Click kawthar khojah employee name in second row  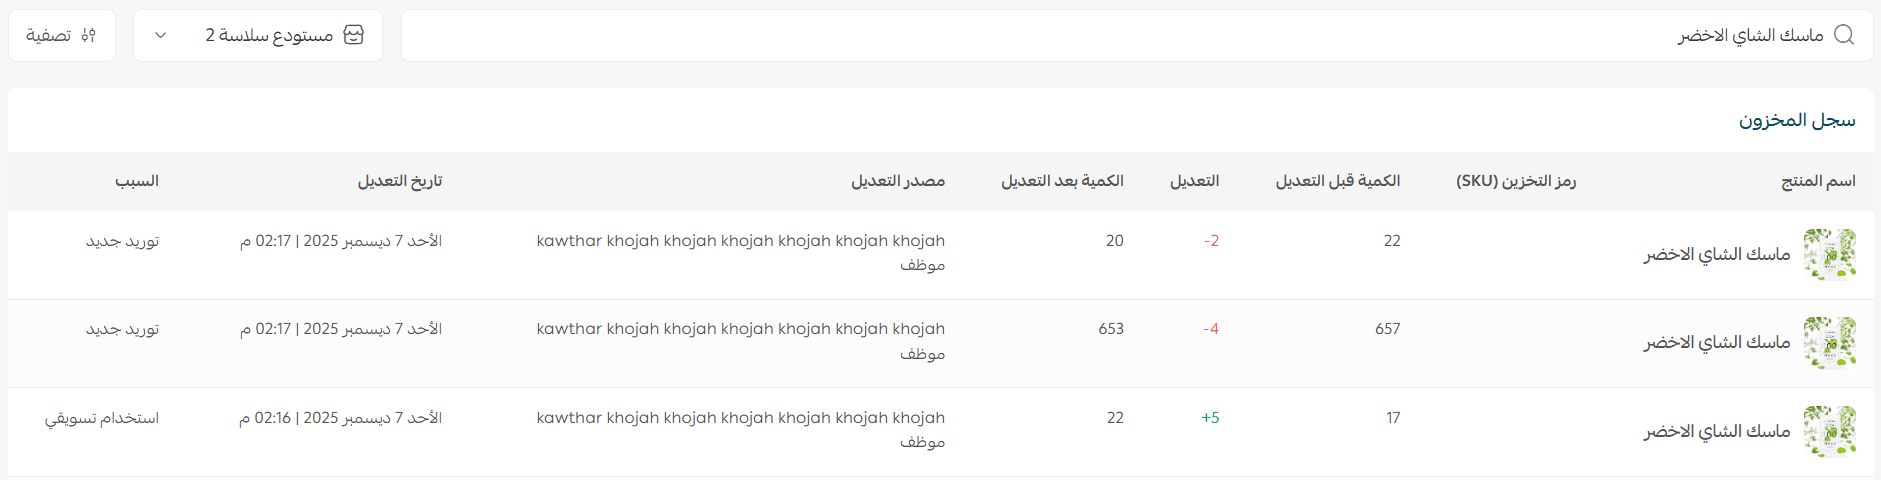tap(740, 329)
